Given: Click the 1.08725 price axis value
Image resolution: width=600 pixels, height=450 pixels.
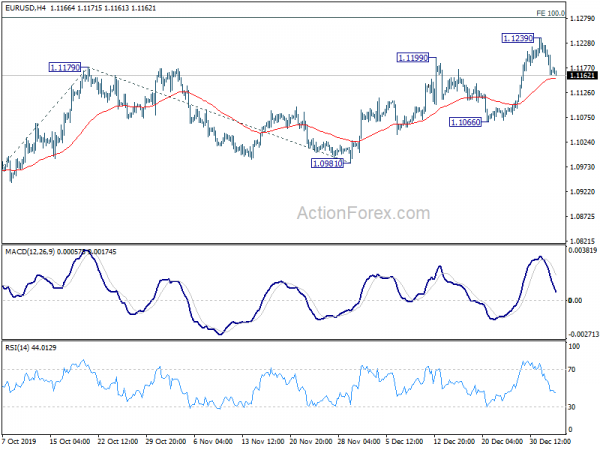Looking at the screenshot, I should [582, 217].
